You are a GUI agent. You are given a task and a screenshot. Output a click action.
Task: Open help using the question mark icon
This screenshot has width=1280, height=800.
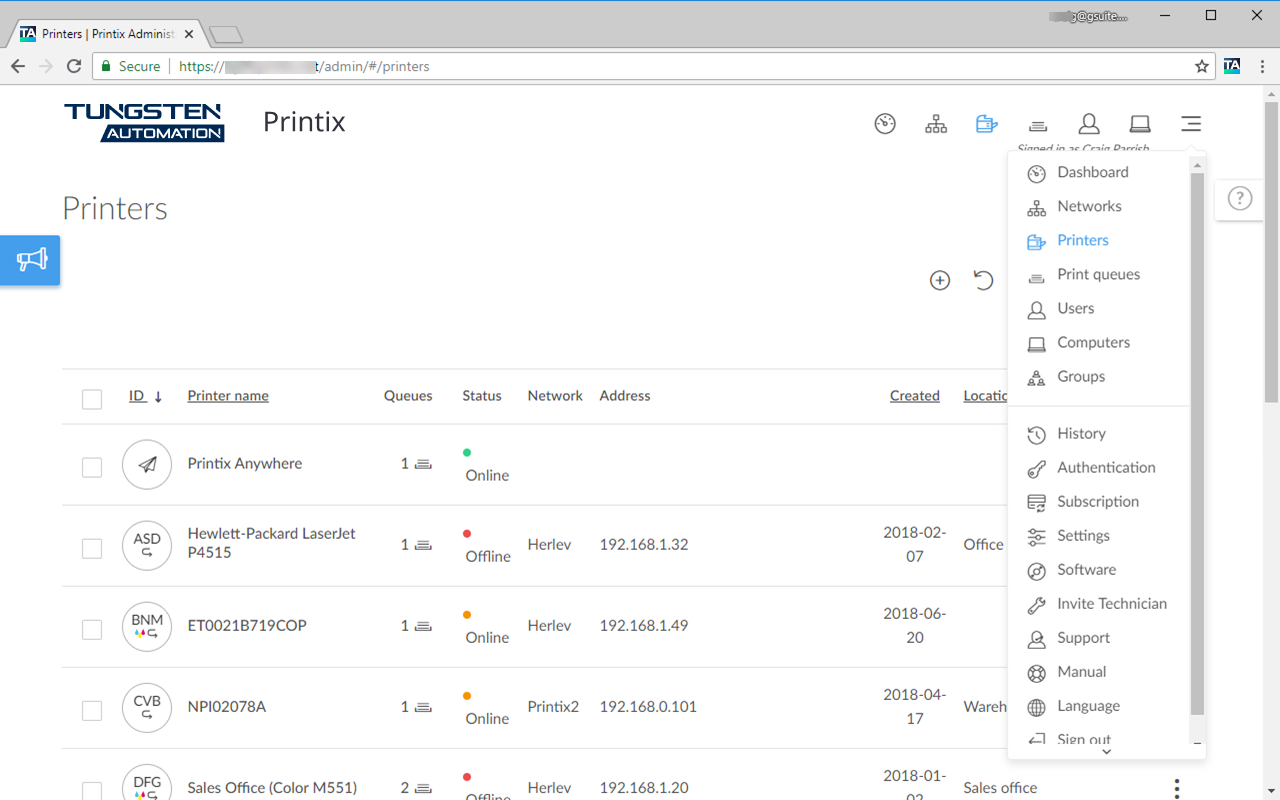pyautogui.click(x=1240, y=198)
